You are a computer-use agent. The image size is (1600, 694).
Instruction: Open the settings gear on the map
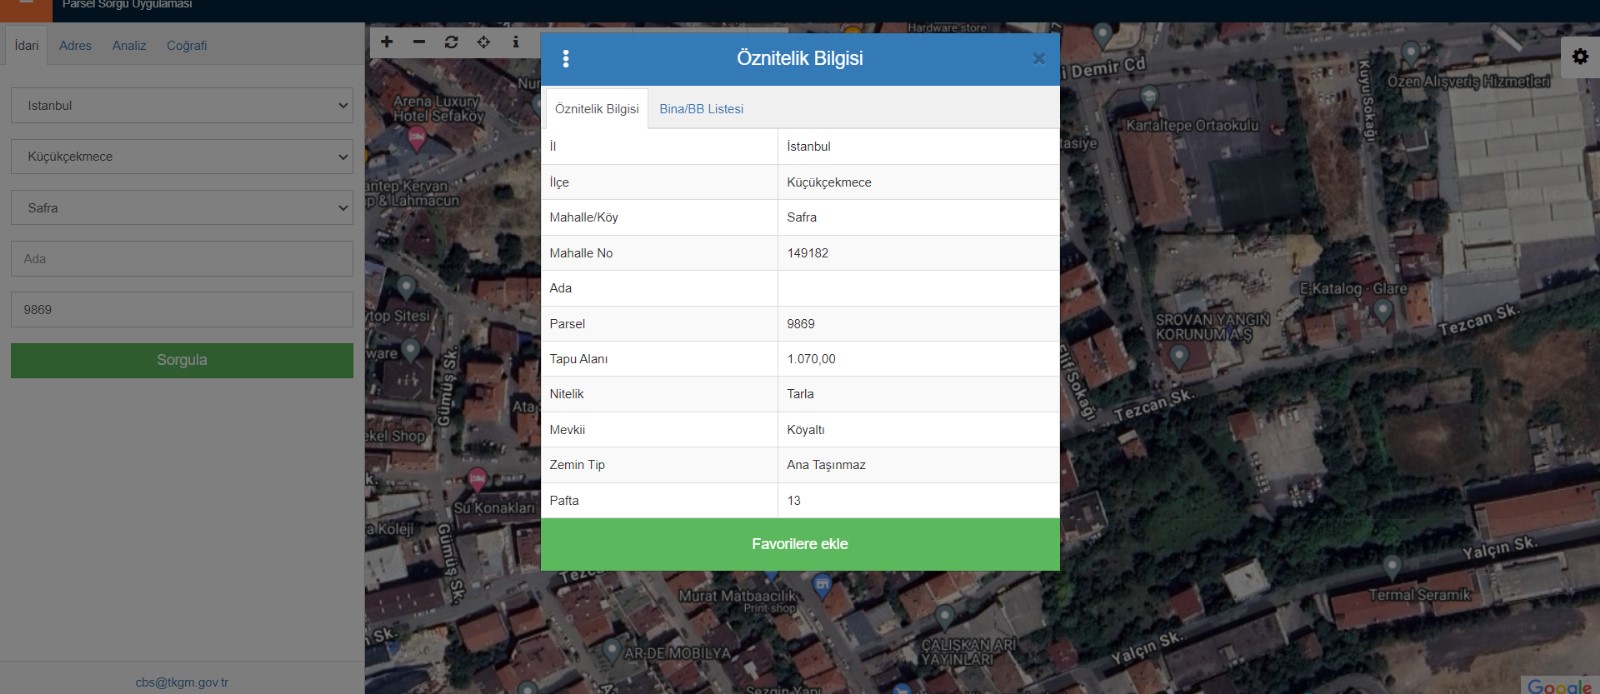pyautogui.click(x=1580, y=57)
